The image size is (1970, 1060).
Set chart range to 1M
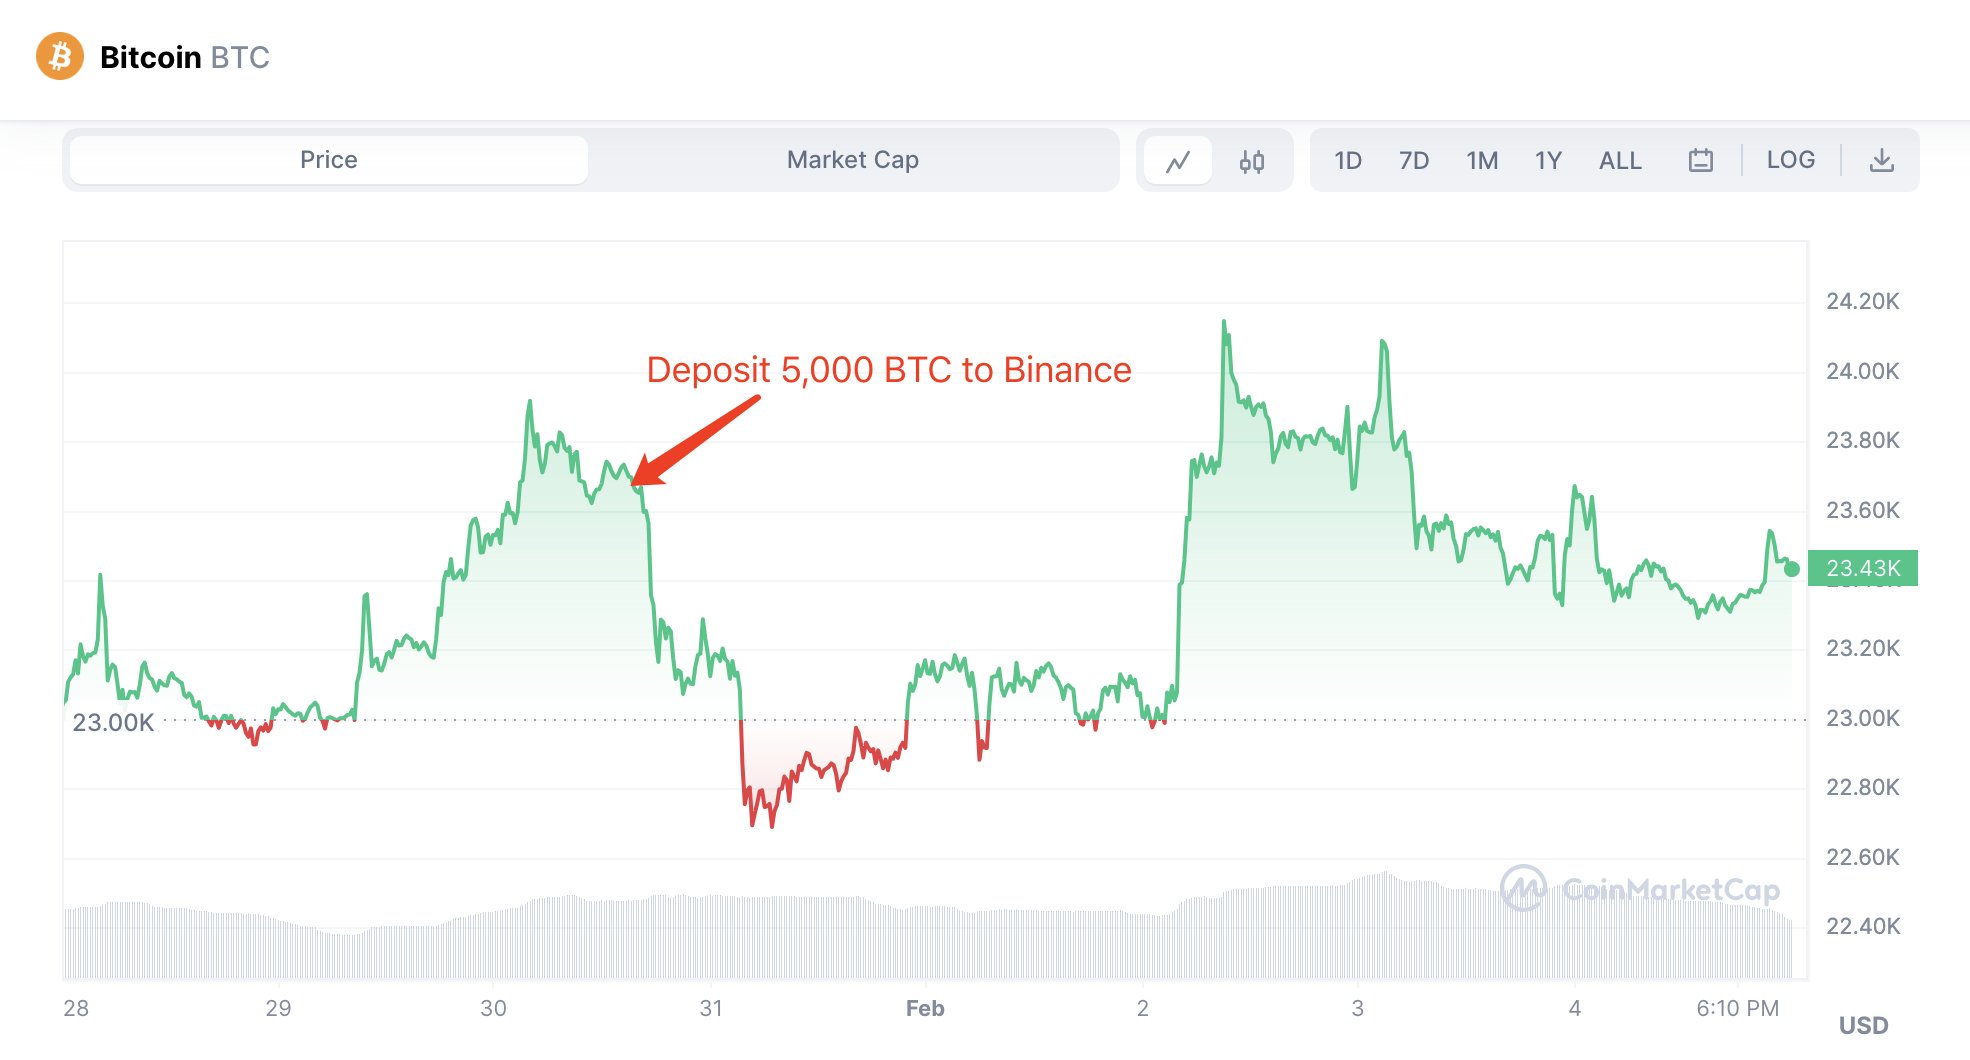click(x=1481, y=161)
